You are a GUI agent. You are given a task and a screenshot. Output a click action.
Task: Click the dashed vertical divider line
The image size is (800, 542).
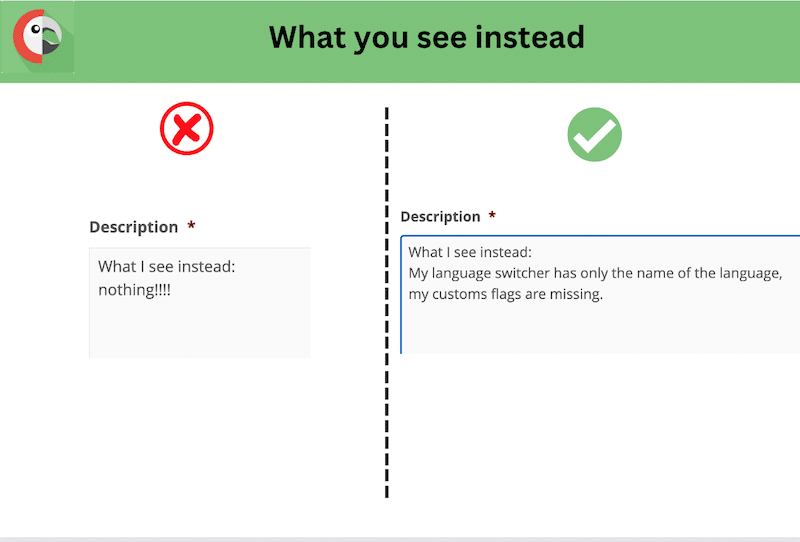(387, 302)
